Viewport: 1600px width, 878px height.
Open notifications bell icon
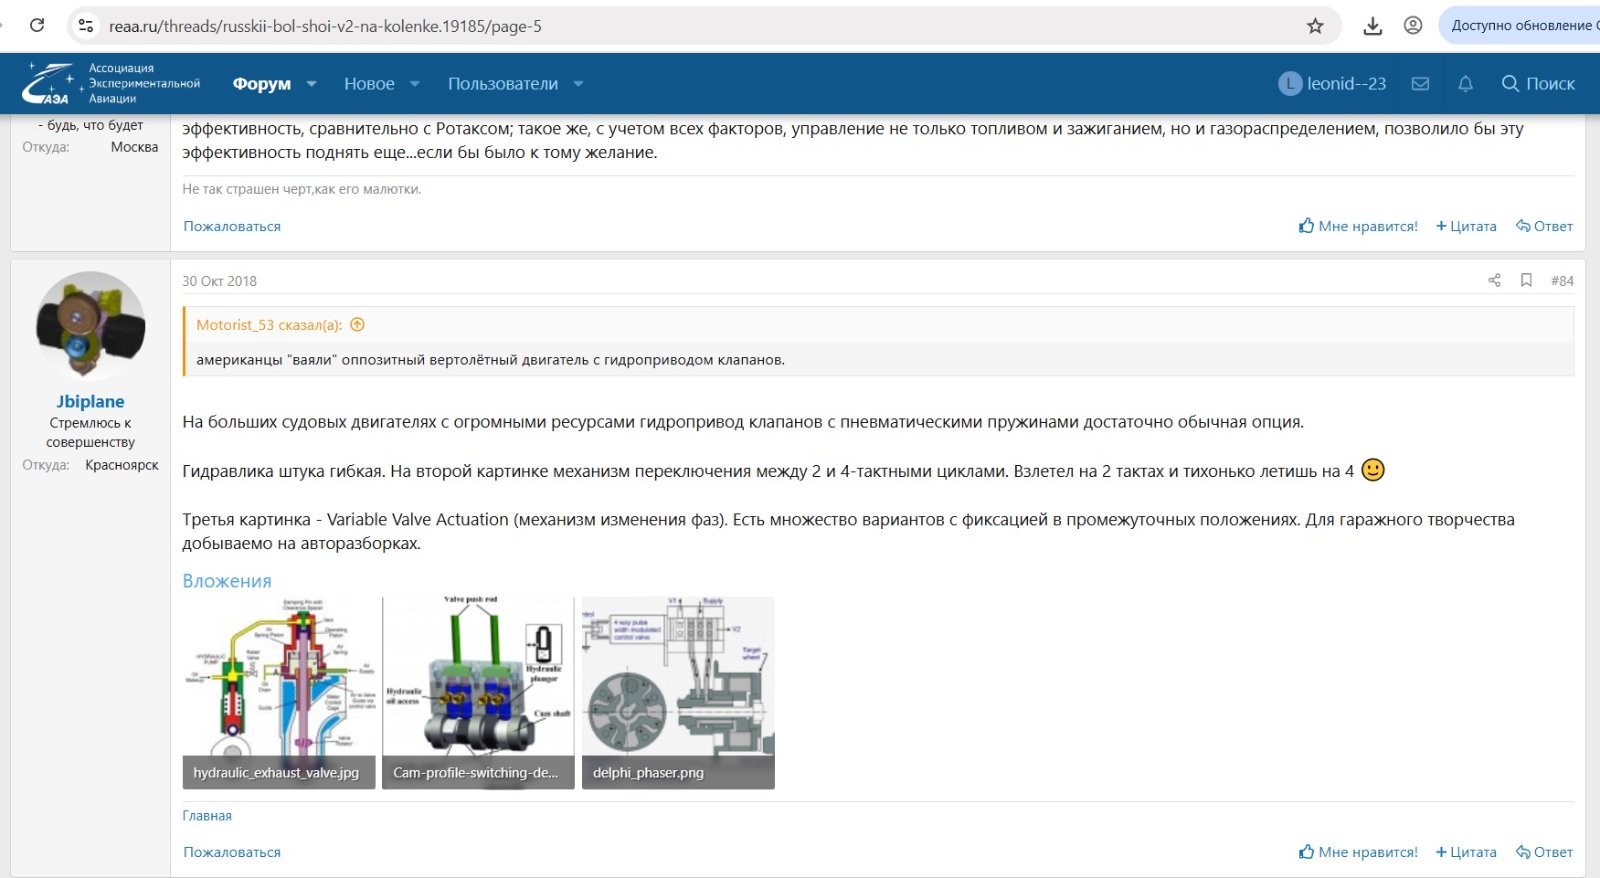point(1465,84)
